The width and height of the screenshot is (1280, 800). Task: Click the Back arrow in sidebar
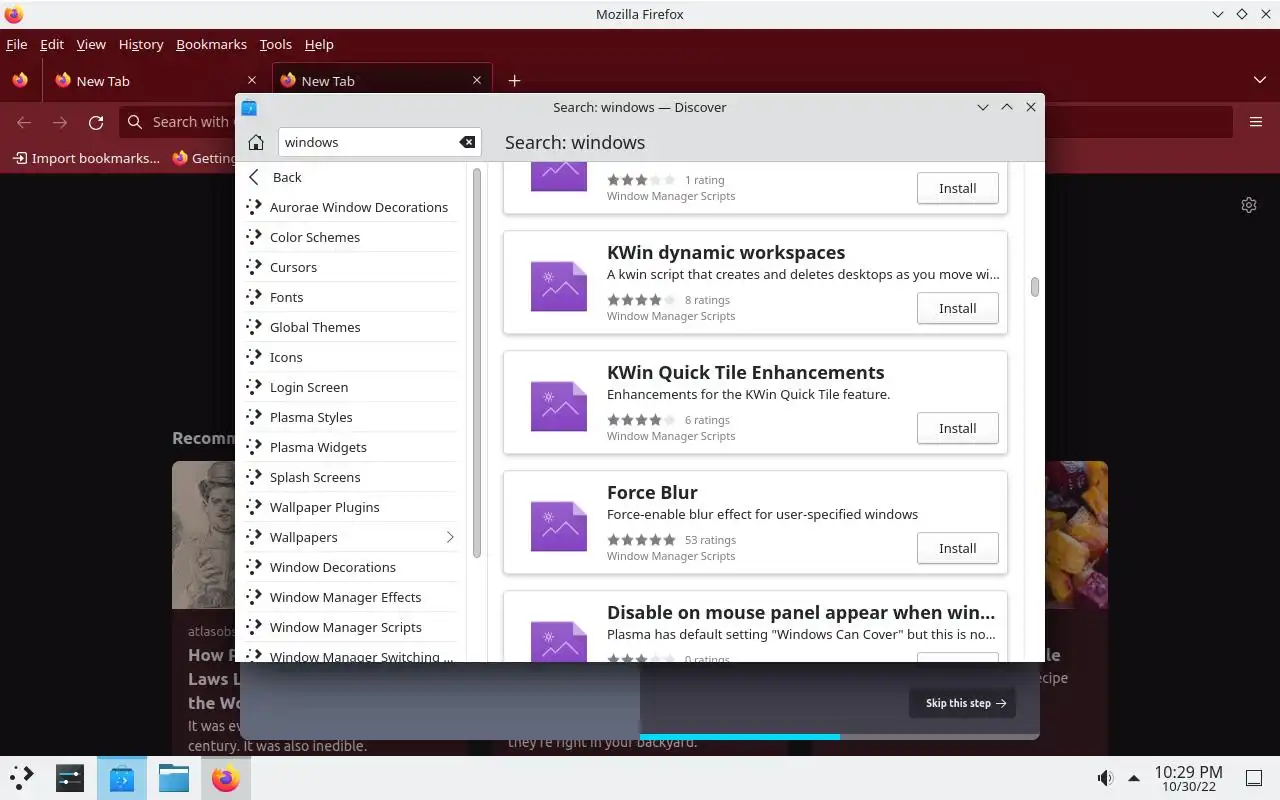point(254,177)
